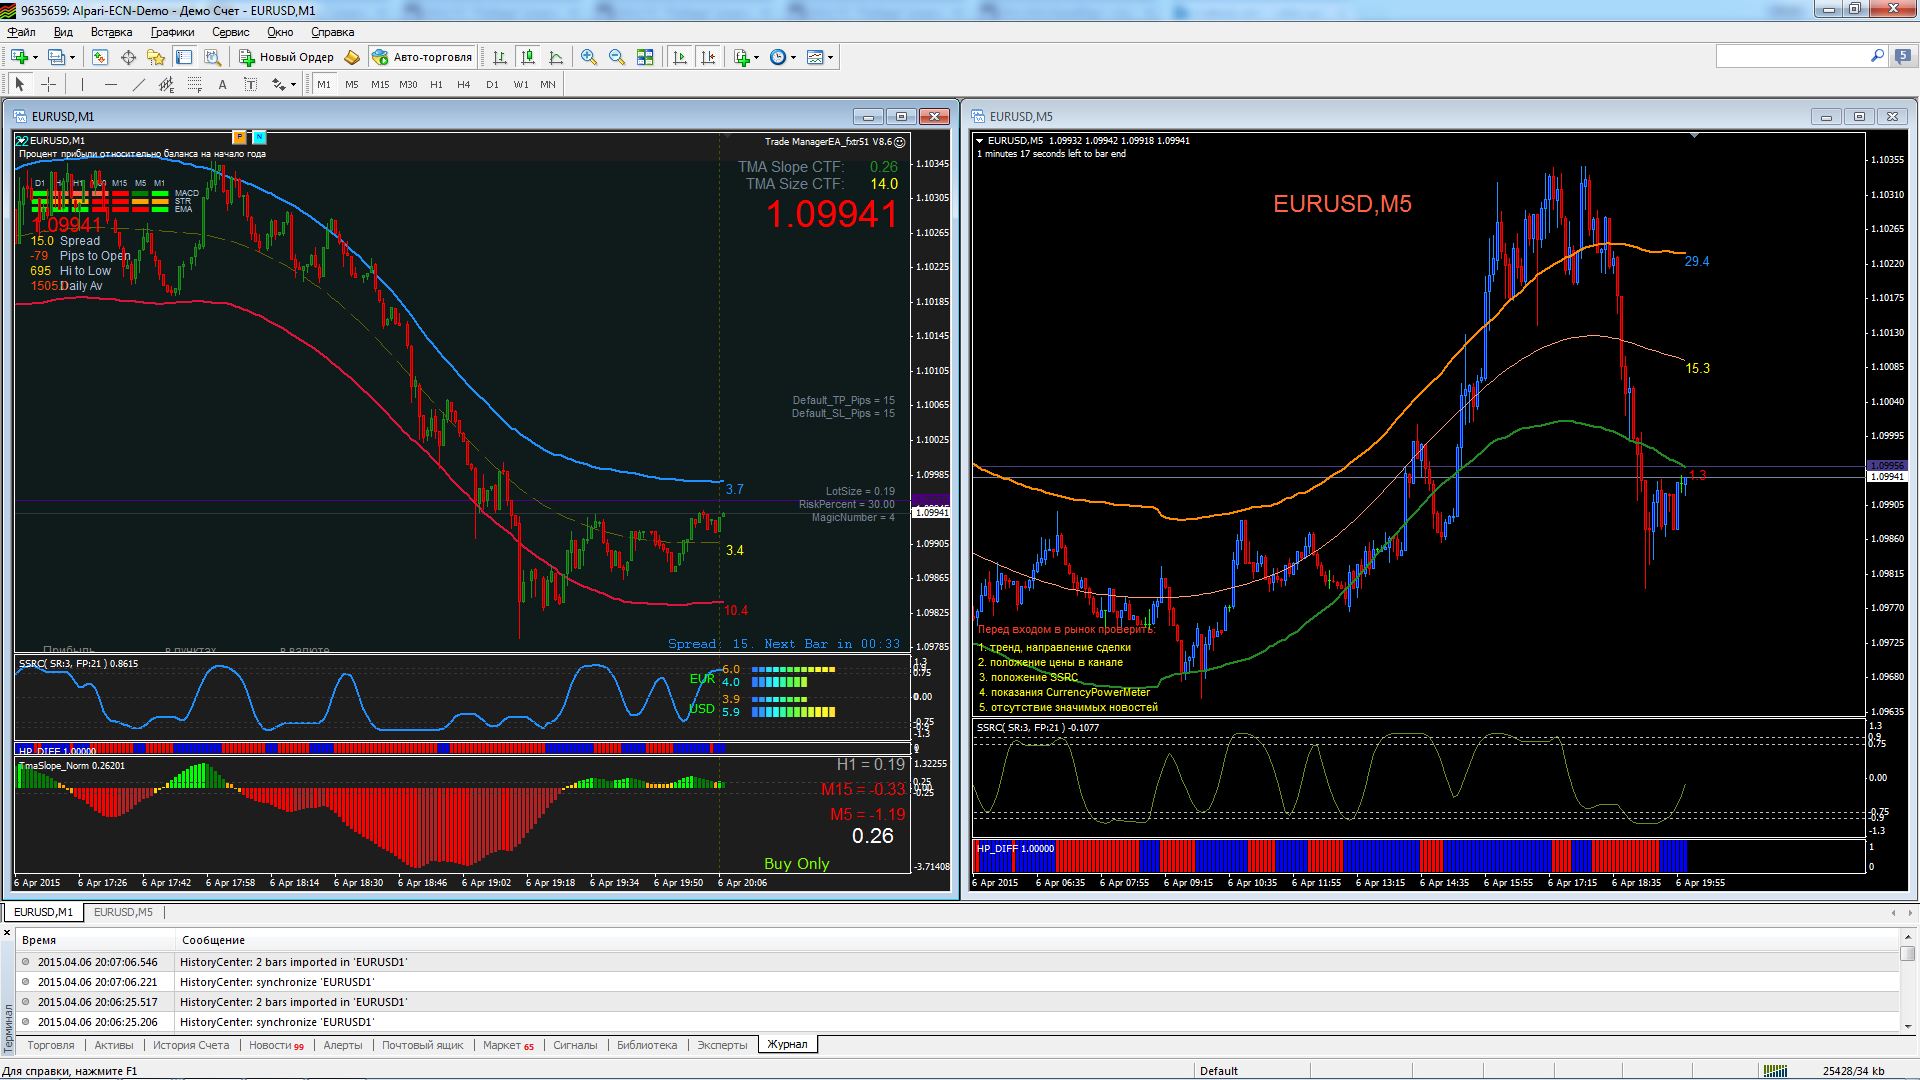Switch chart to bar chart style

pyautogui.click(x=500, y=57)
